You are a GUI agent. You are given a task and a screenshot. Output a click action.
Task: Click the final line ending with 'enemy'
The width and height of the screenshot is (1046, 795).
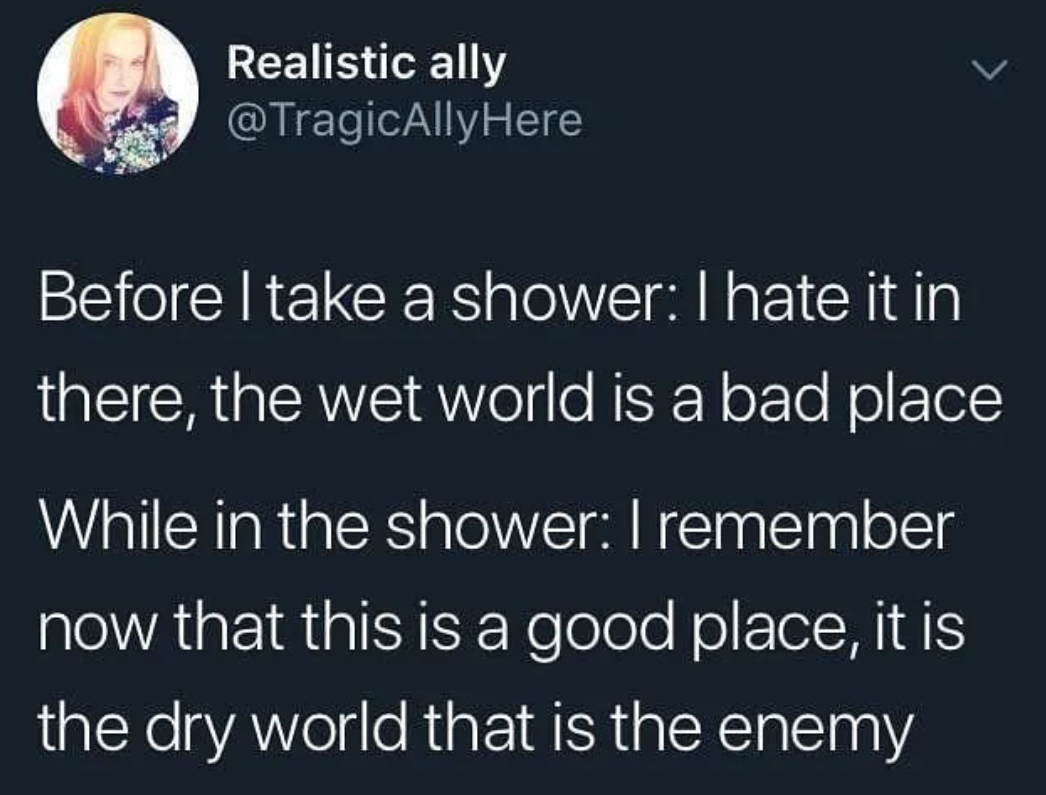click(x=476, y=730)
